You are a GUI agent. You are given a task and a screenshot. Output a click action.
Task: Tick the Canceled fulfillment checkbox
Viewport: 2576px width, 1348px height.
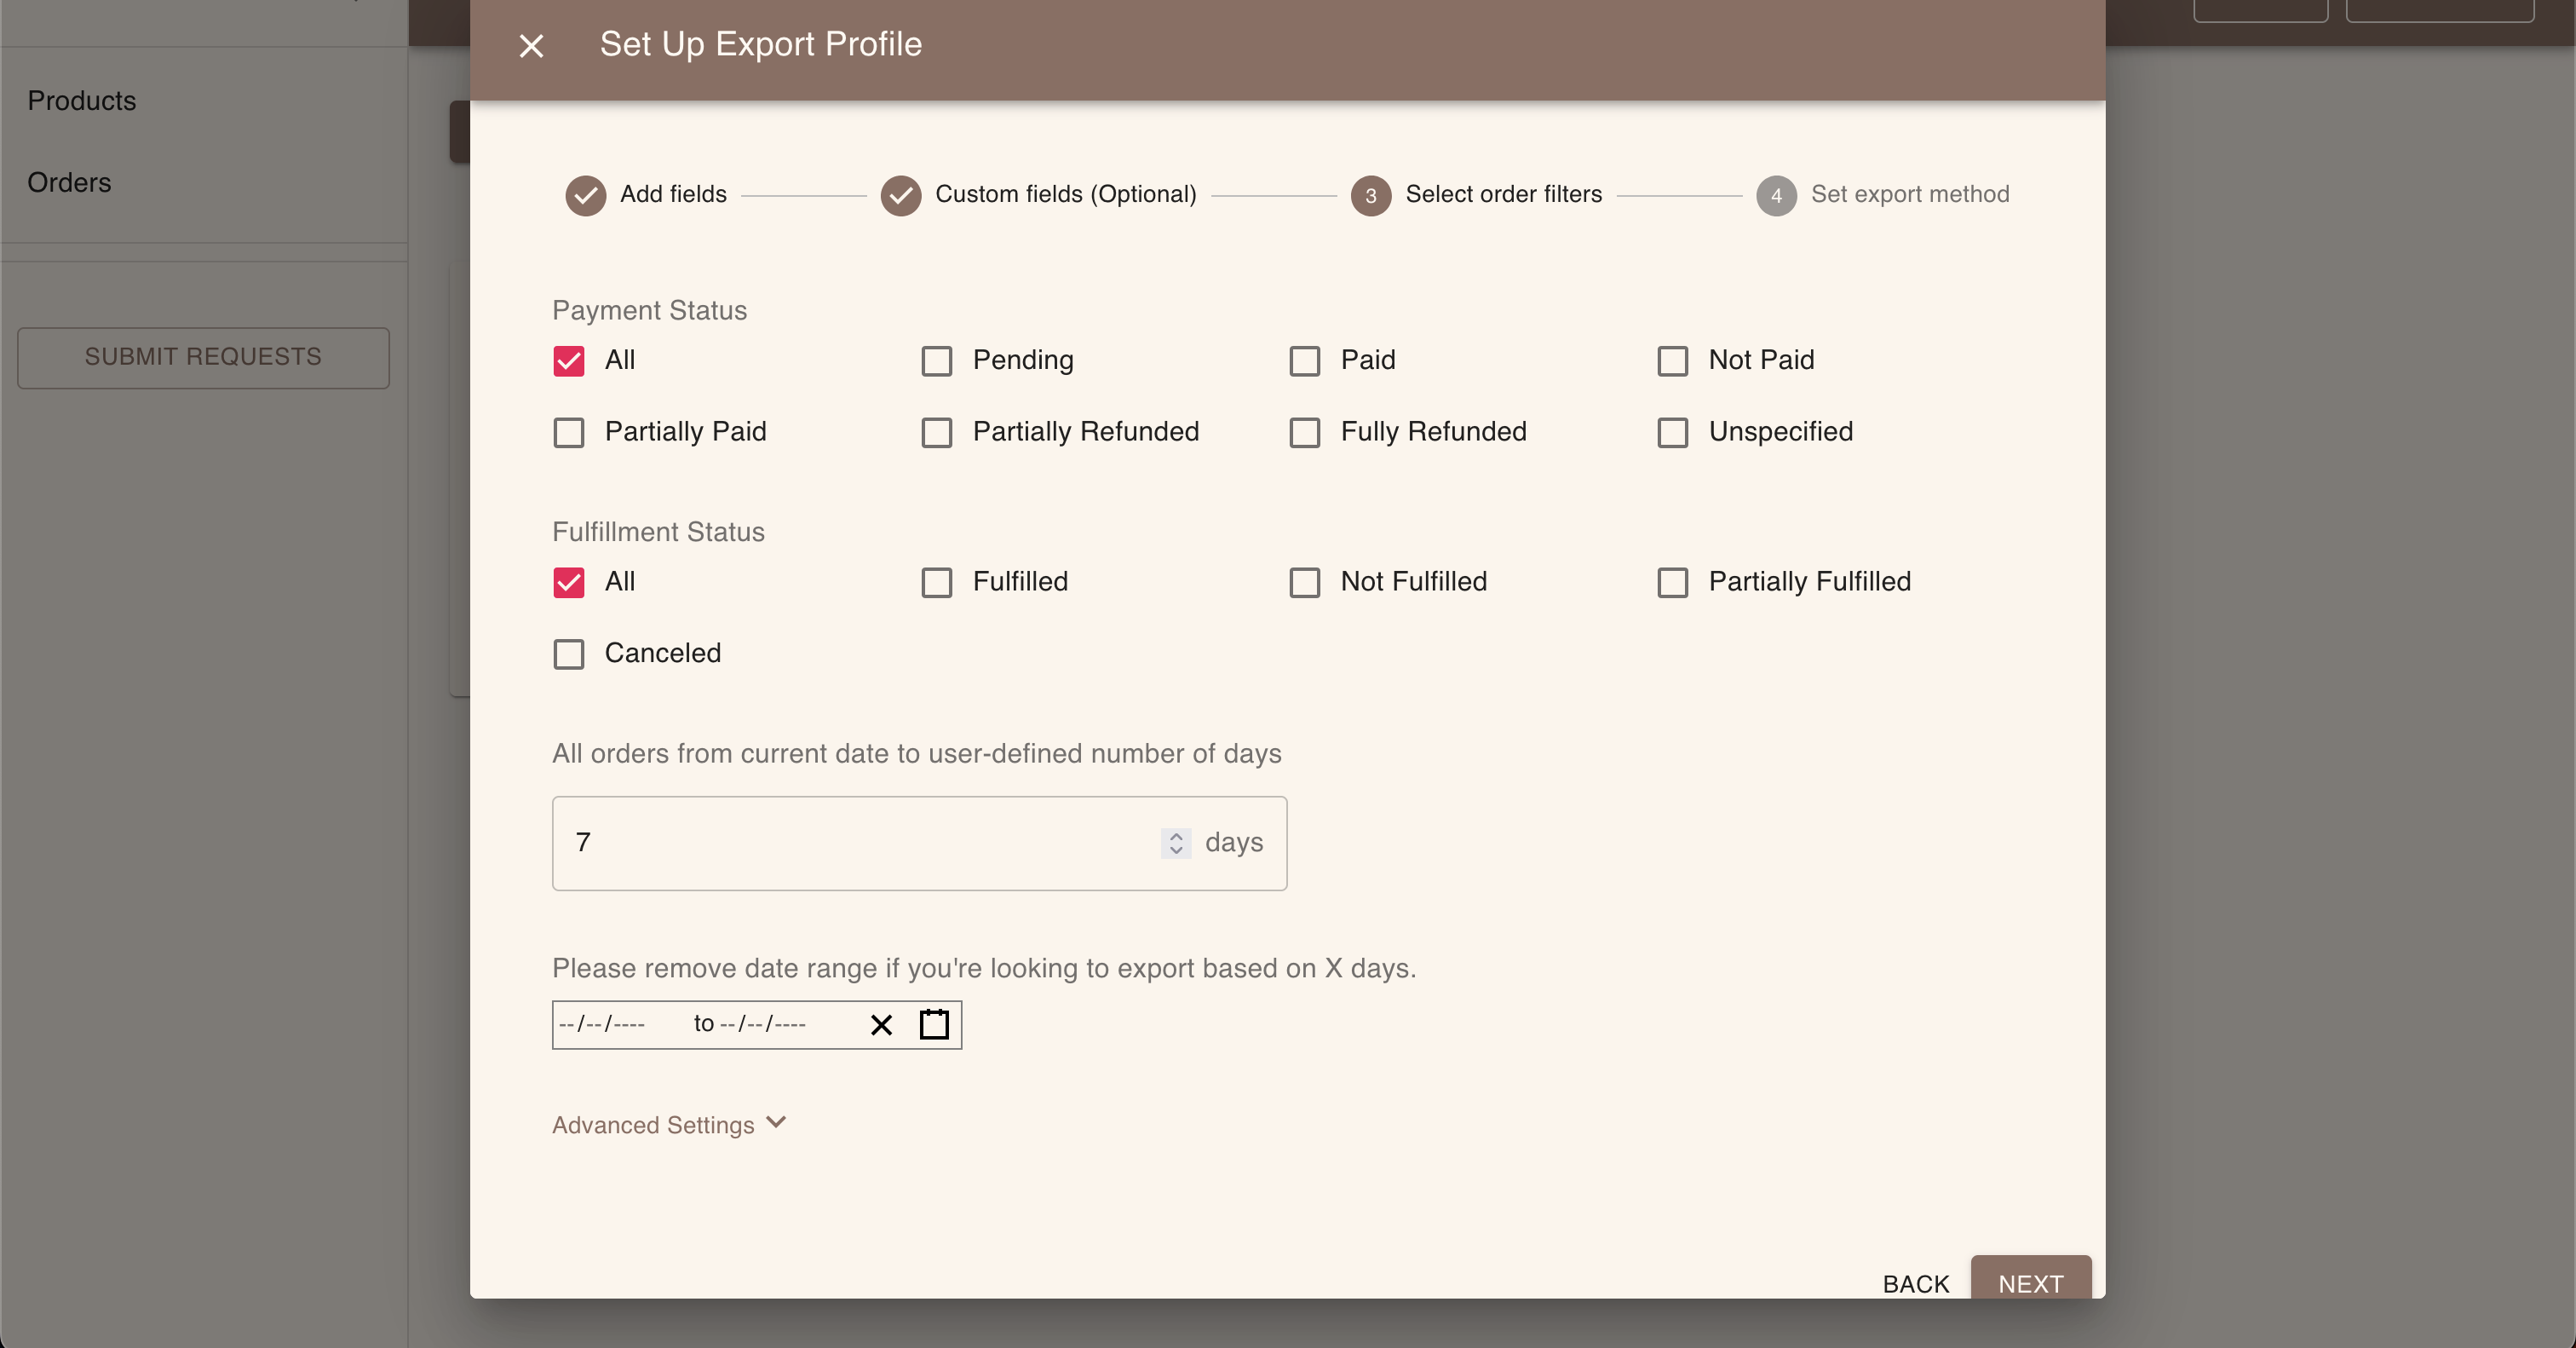pyautogui.click(x=569, y=655)
